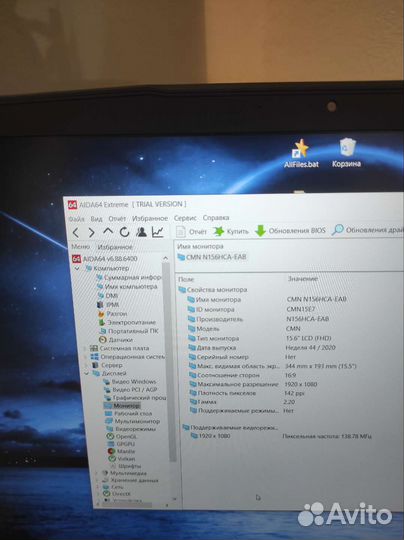The height and width of the screenshot is (540, 404).
Task: Open the Вид menu
Action: coord(96,219)
